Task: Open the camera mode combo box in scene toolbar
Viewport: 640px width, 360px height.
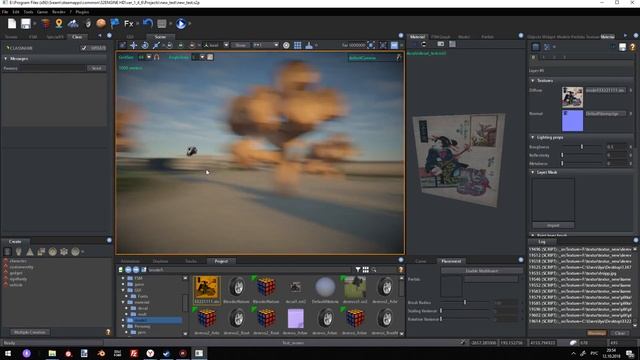Action: coord(266,45)
